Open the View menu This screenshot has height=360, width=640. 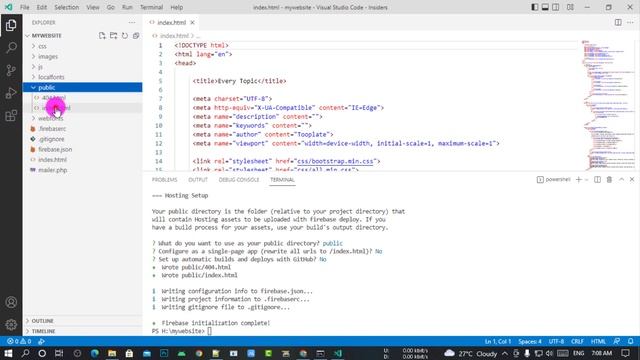[x=93, y=7]
